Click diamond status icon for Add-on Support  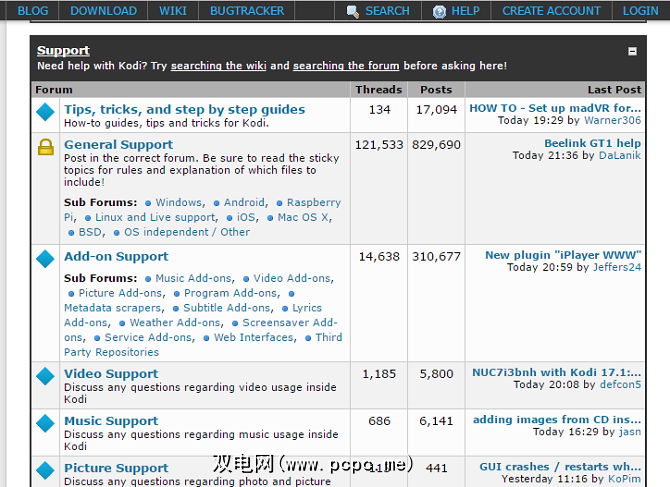pyautogui.click(x=45, y=258)
